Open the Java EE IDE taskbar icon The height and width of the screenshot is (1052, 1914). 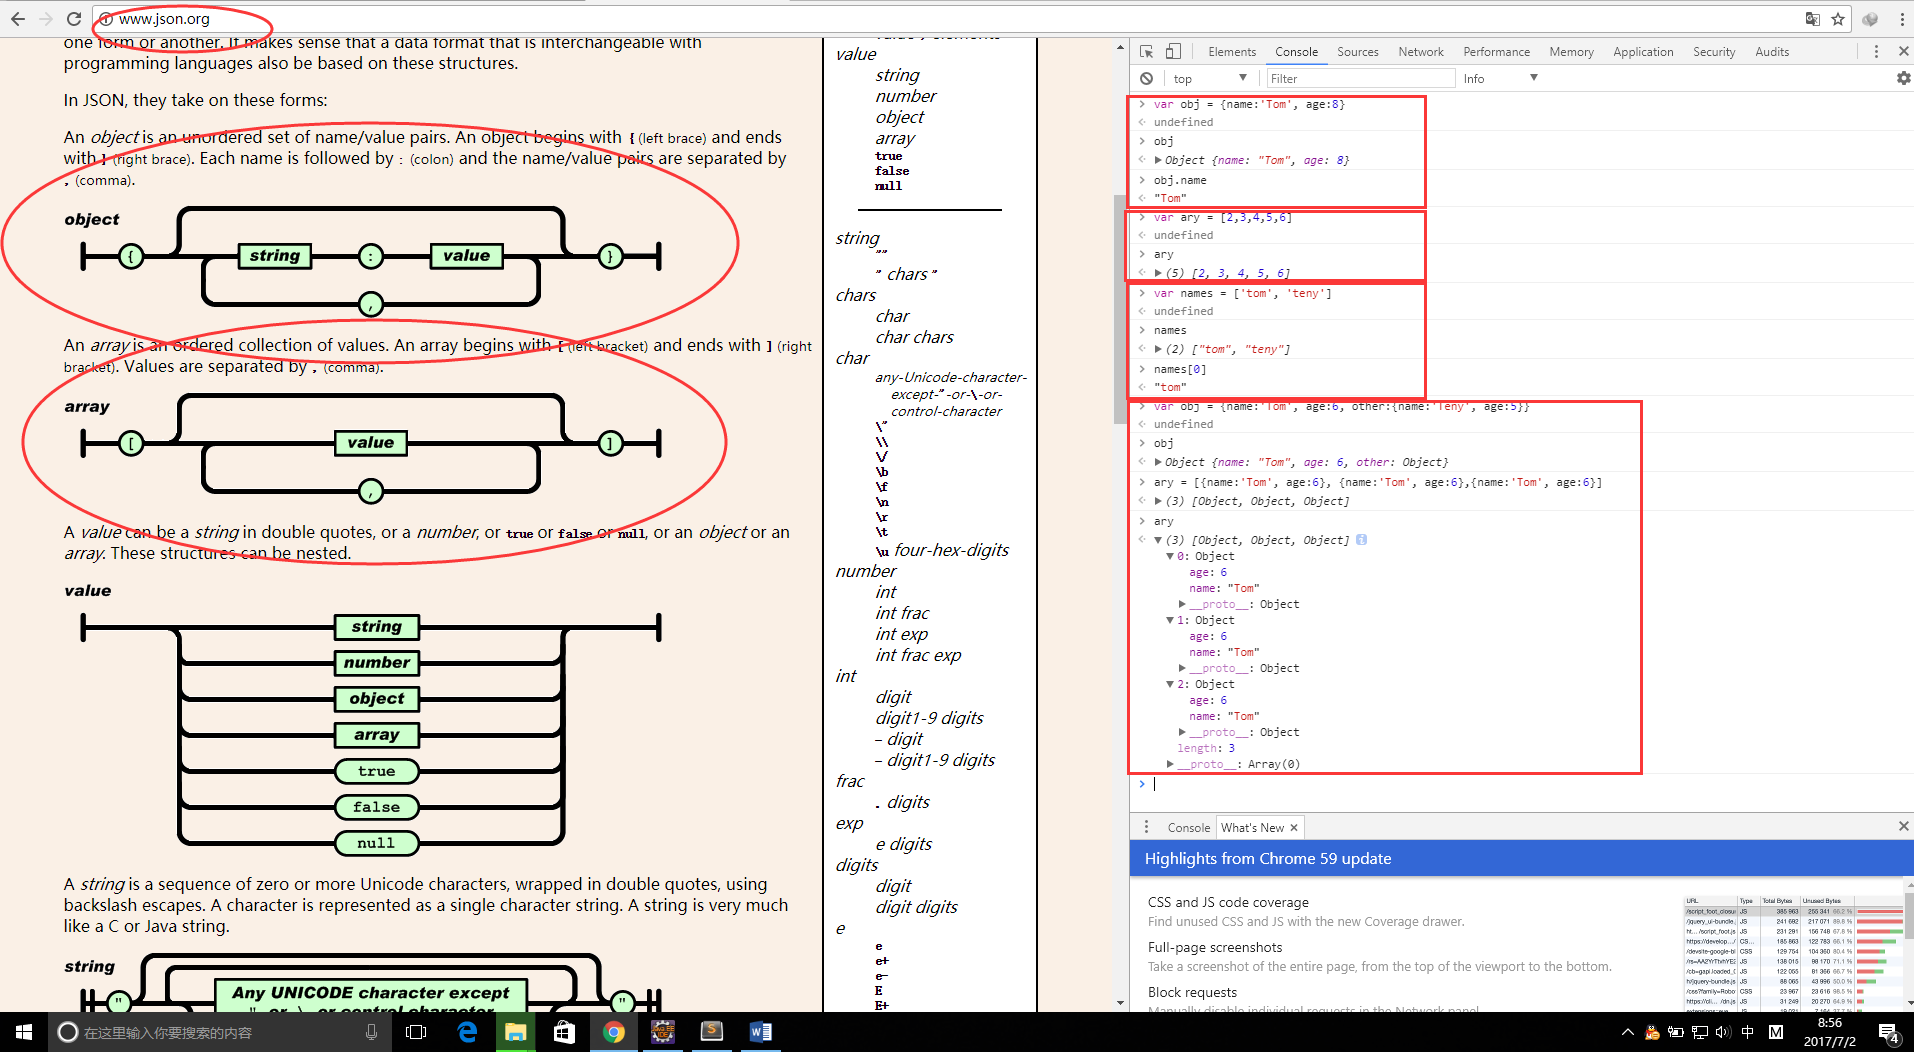point(663,1032)
